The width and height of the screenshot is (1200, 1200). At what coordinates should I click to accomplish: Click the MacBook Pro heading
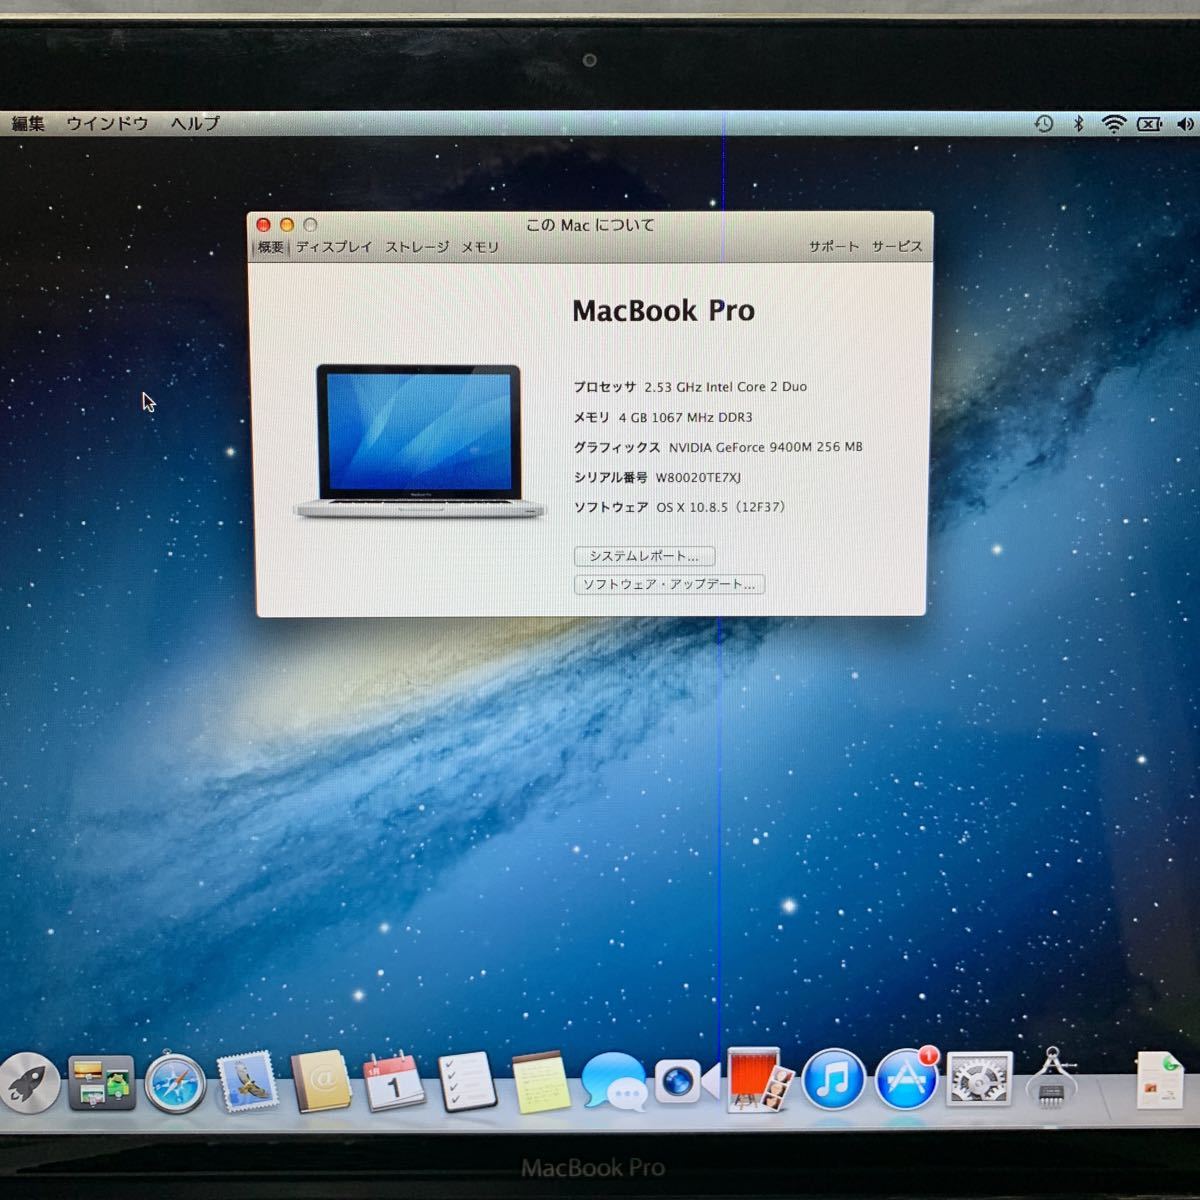(x=663, y=311)
